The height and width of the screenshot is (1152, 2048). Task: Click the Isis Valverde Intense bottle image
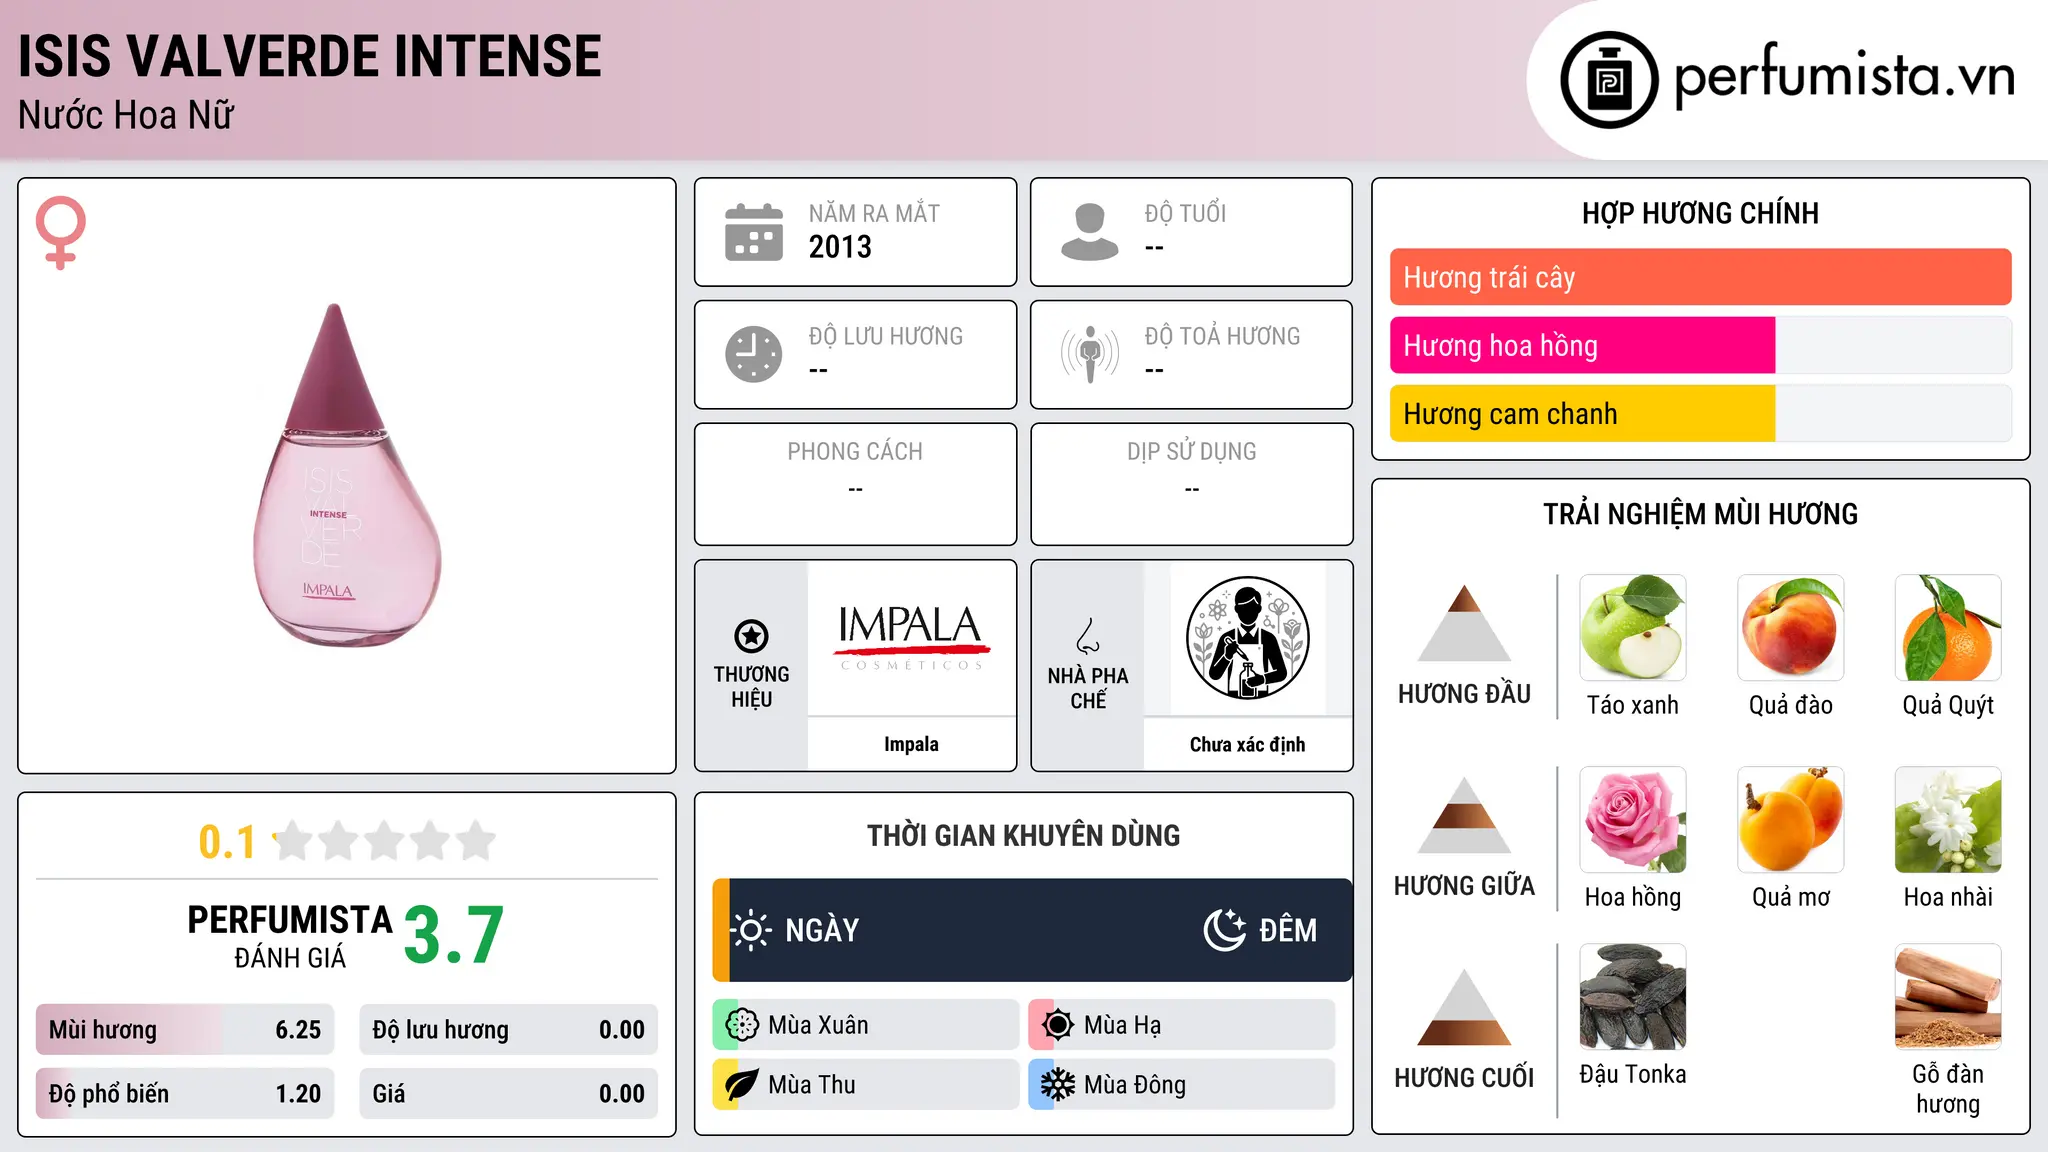(x=346, y=475)
